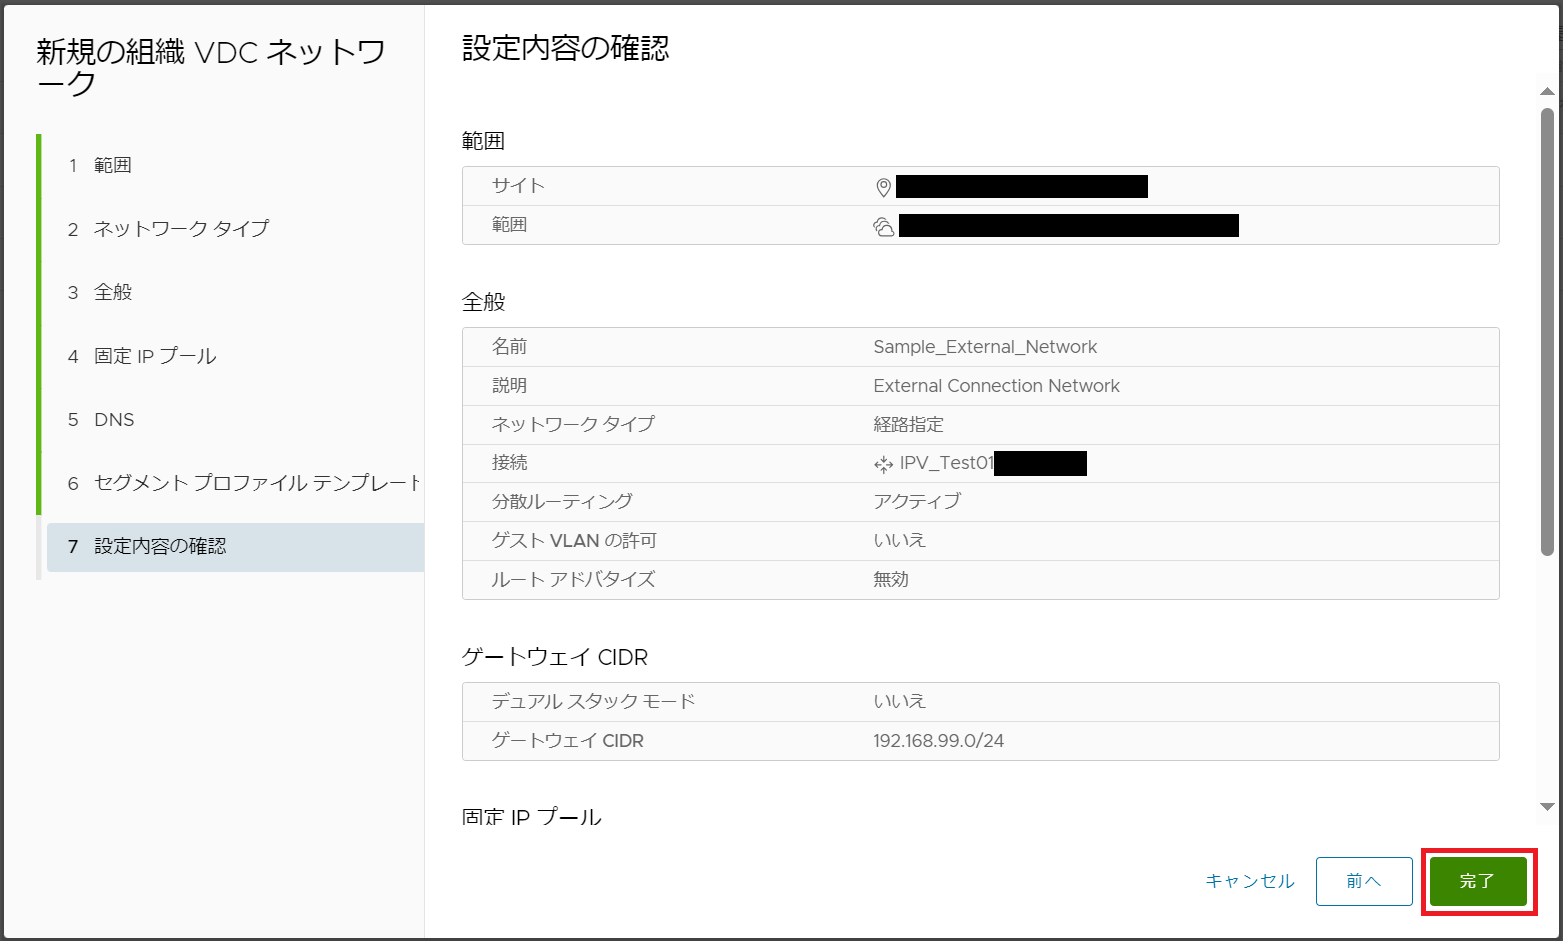The image size is (1563, 941).
Task: Click the External Connection Network description
Action: (x=996, y=386)
